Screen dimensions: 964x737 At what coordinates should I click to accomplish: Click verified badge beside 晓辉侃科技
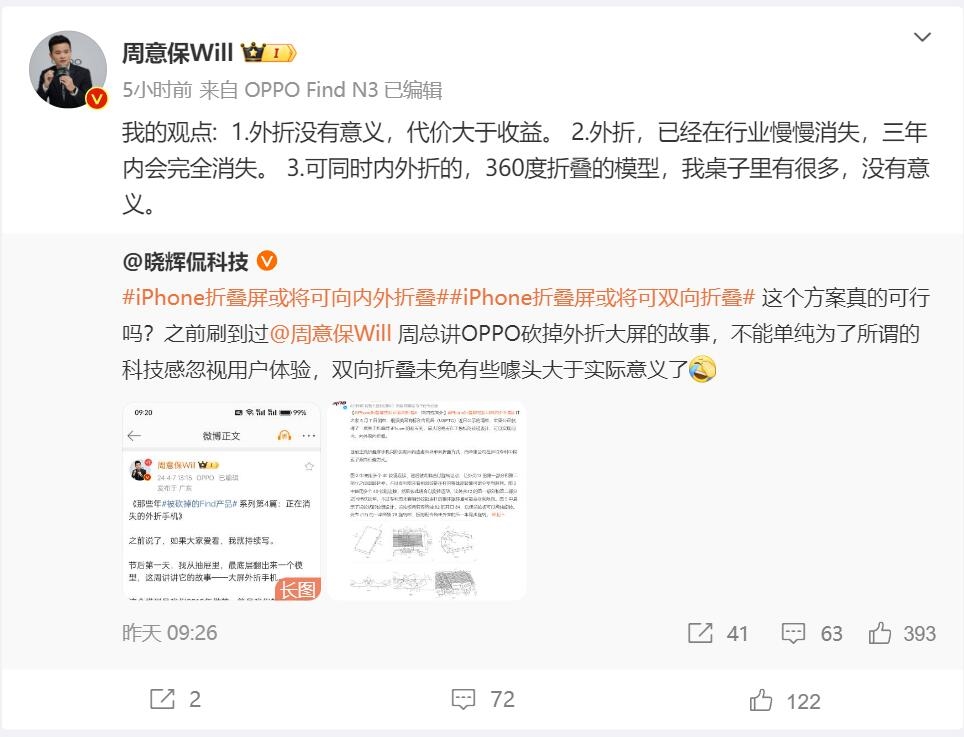click(266, 261)
